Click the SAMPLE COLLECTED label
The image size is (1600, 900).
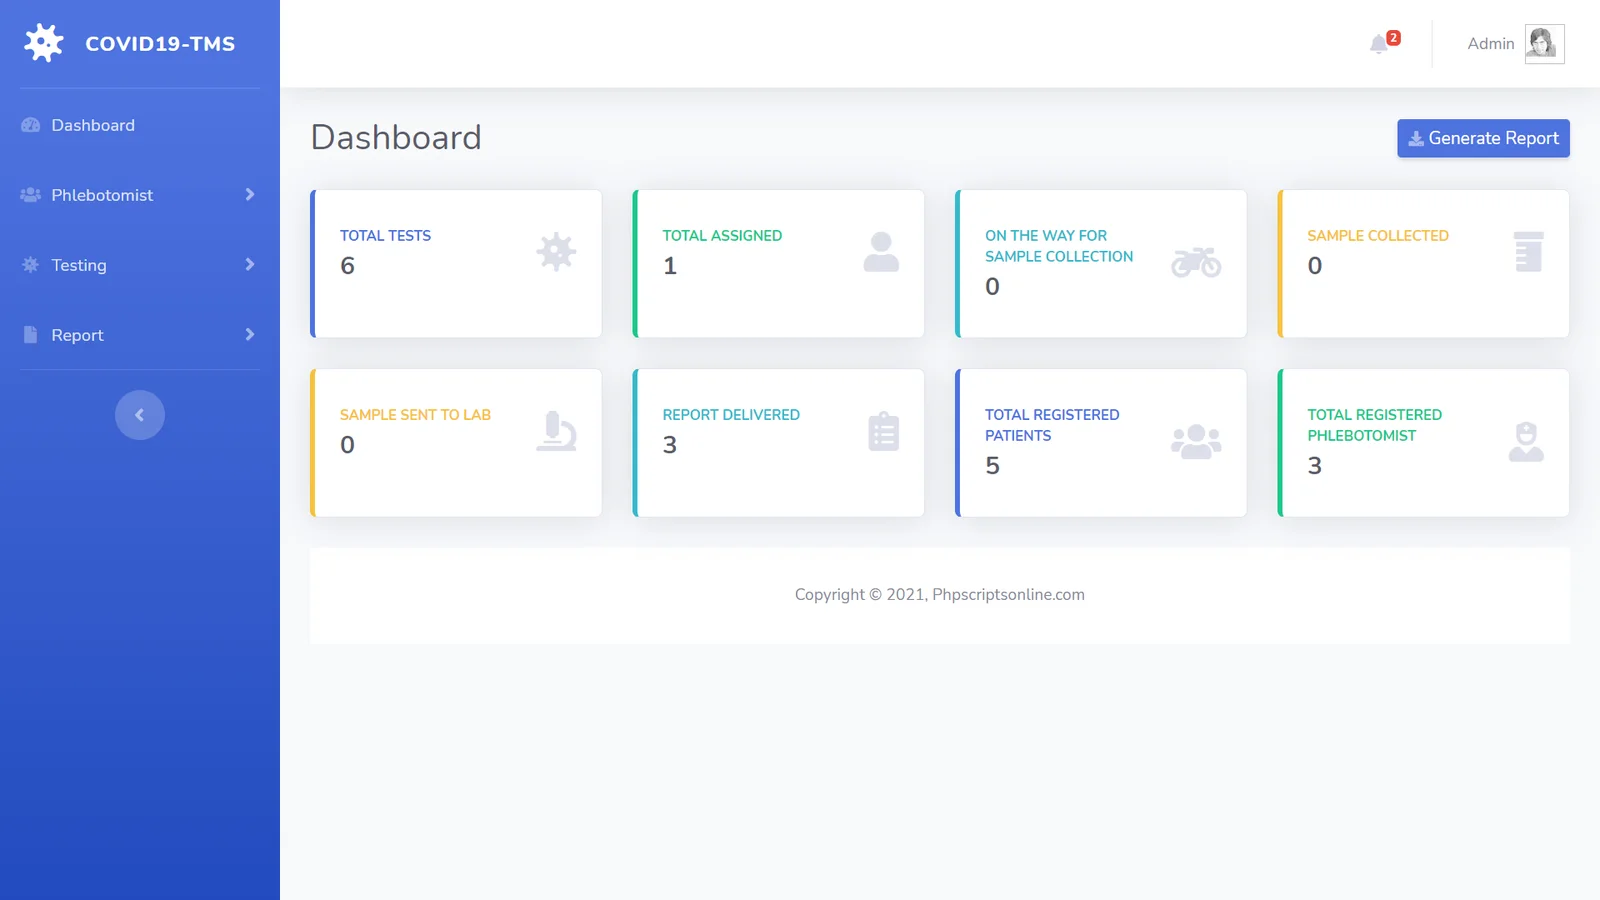[x=1378, y=236]
